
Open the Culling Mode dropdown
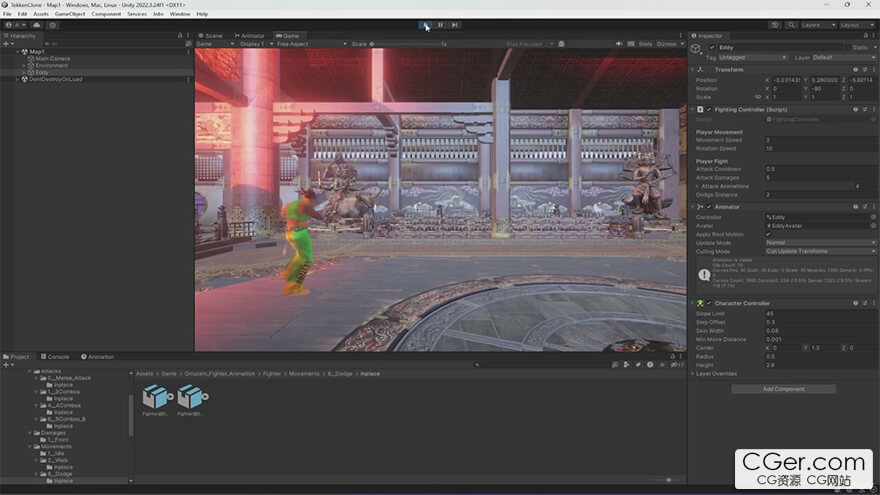tap(820, 251)
